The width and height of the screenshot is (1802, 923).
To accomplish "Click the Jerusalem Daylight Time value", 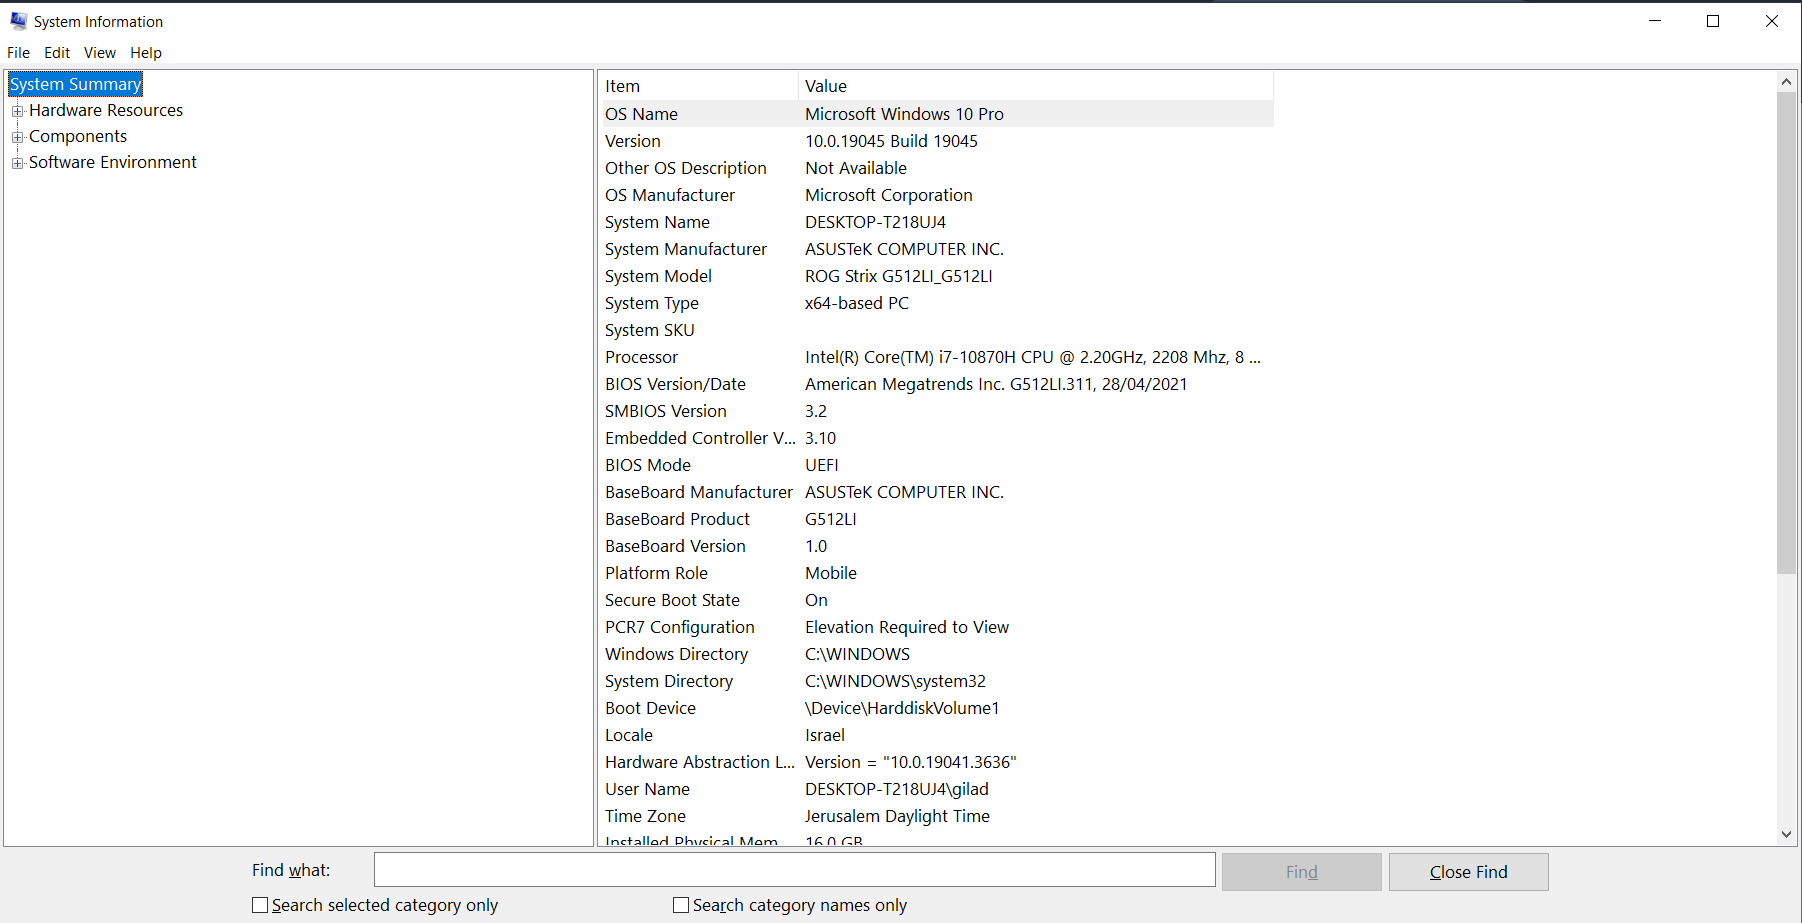I will click(897, 816).
